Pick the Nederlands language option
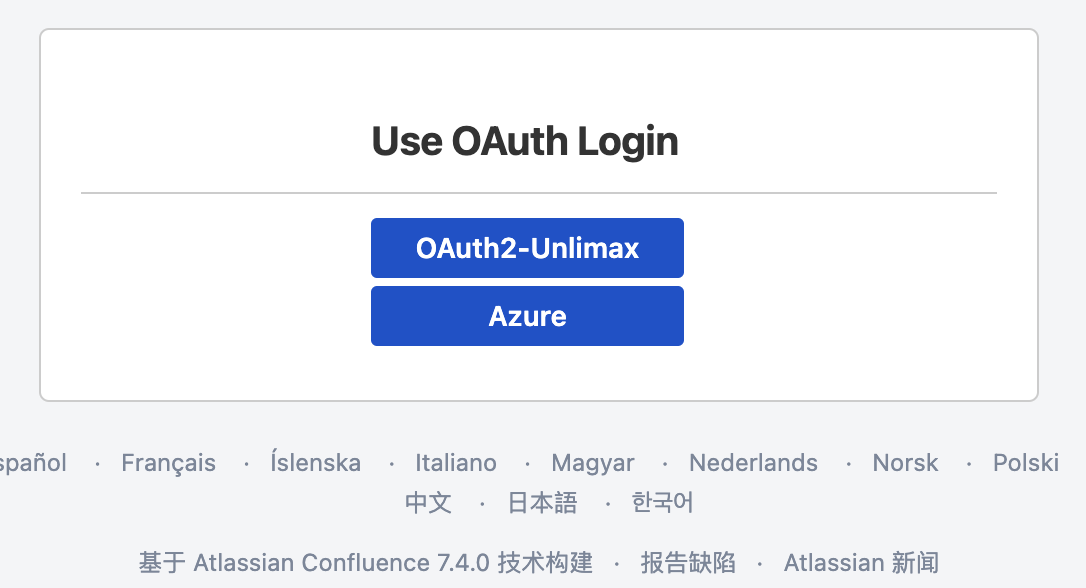Screen dimensions: 1086x588 pyautogui.click(x=753, y=463)
